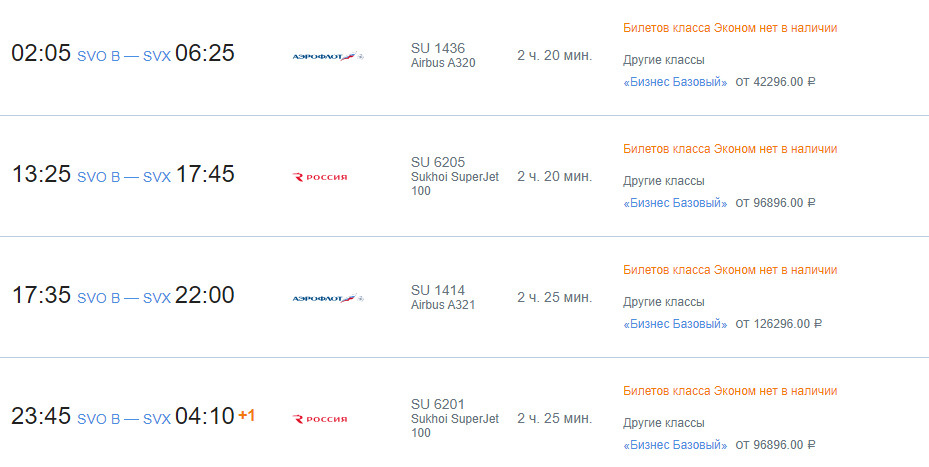Viewport: 929px width, 467px height.
Task: Open SVO B — SVX route of 13:25 flight
Action: tap(123, 177)
